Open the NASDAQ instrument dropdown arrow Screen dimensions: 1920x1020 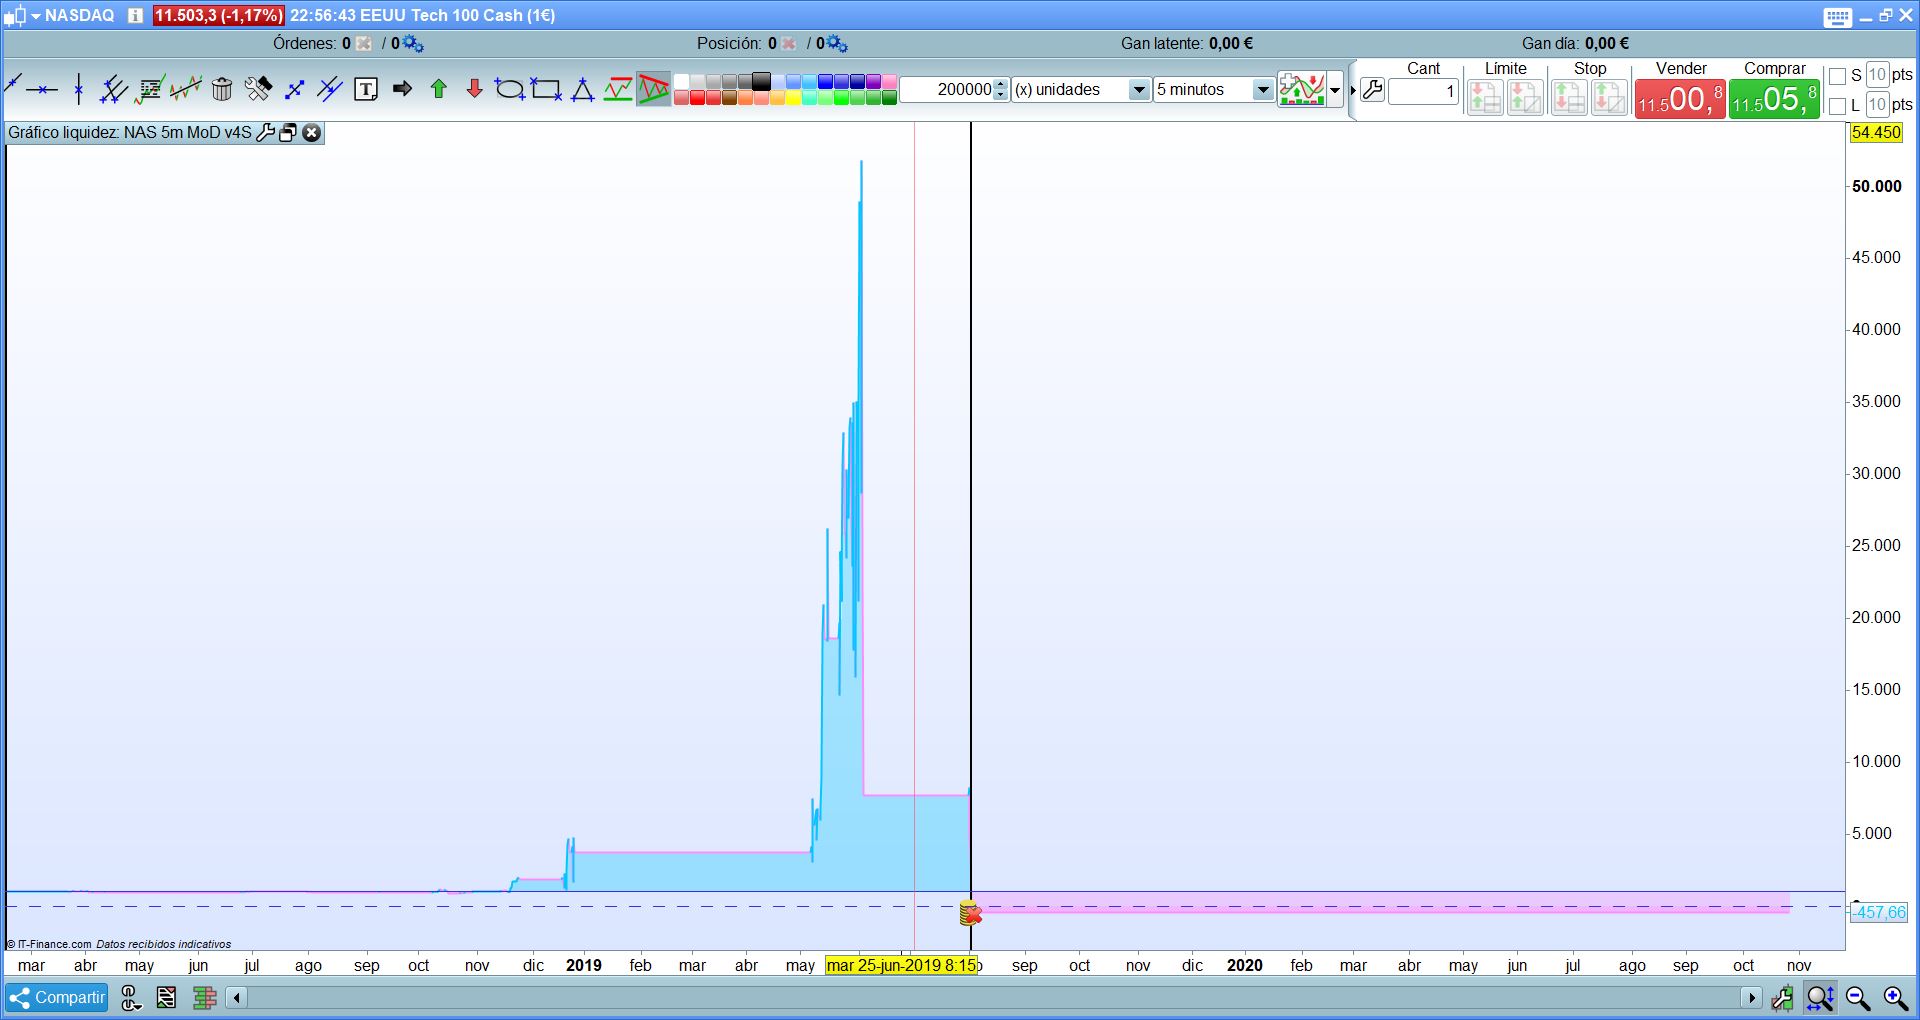coord(36,16)
